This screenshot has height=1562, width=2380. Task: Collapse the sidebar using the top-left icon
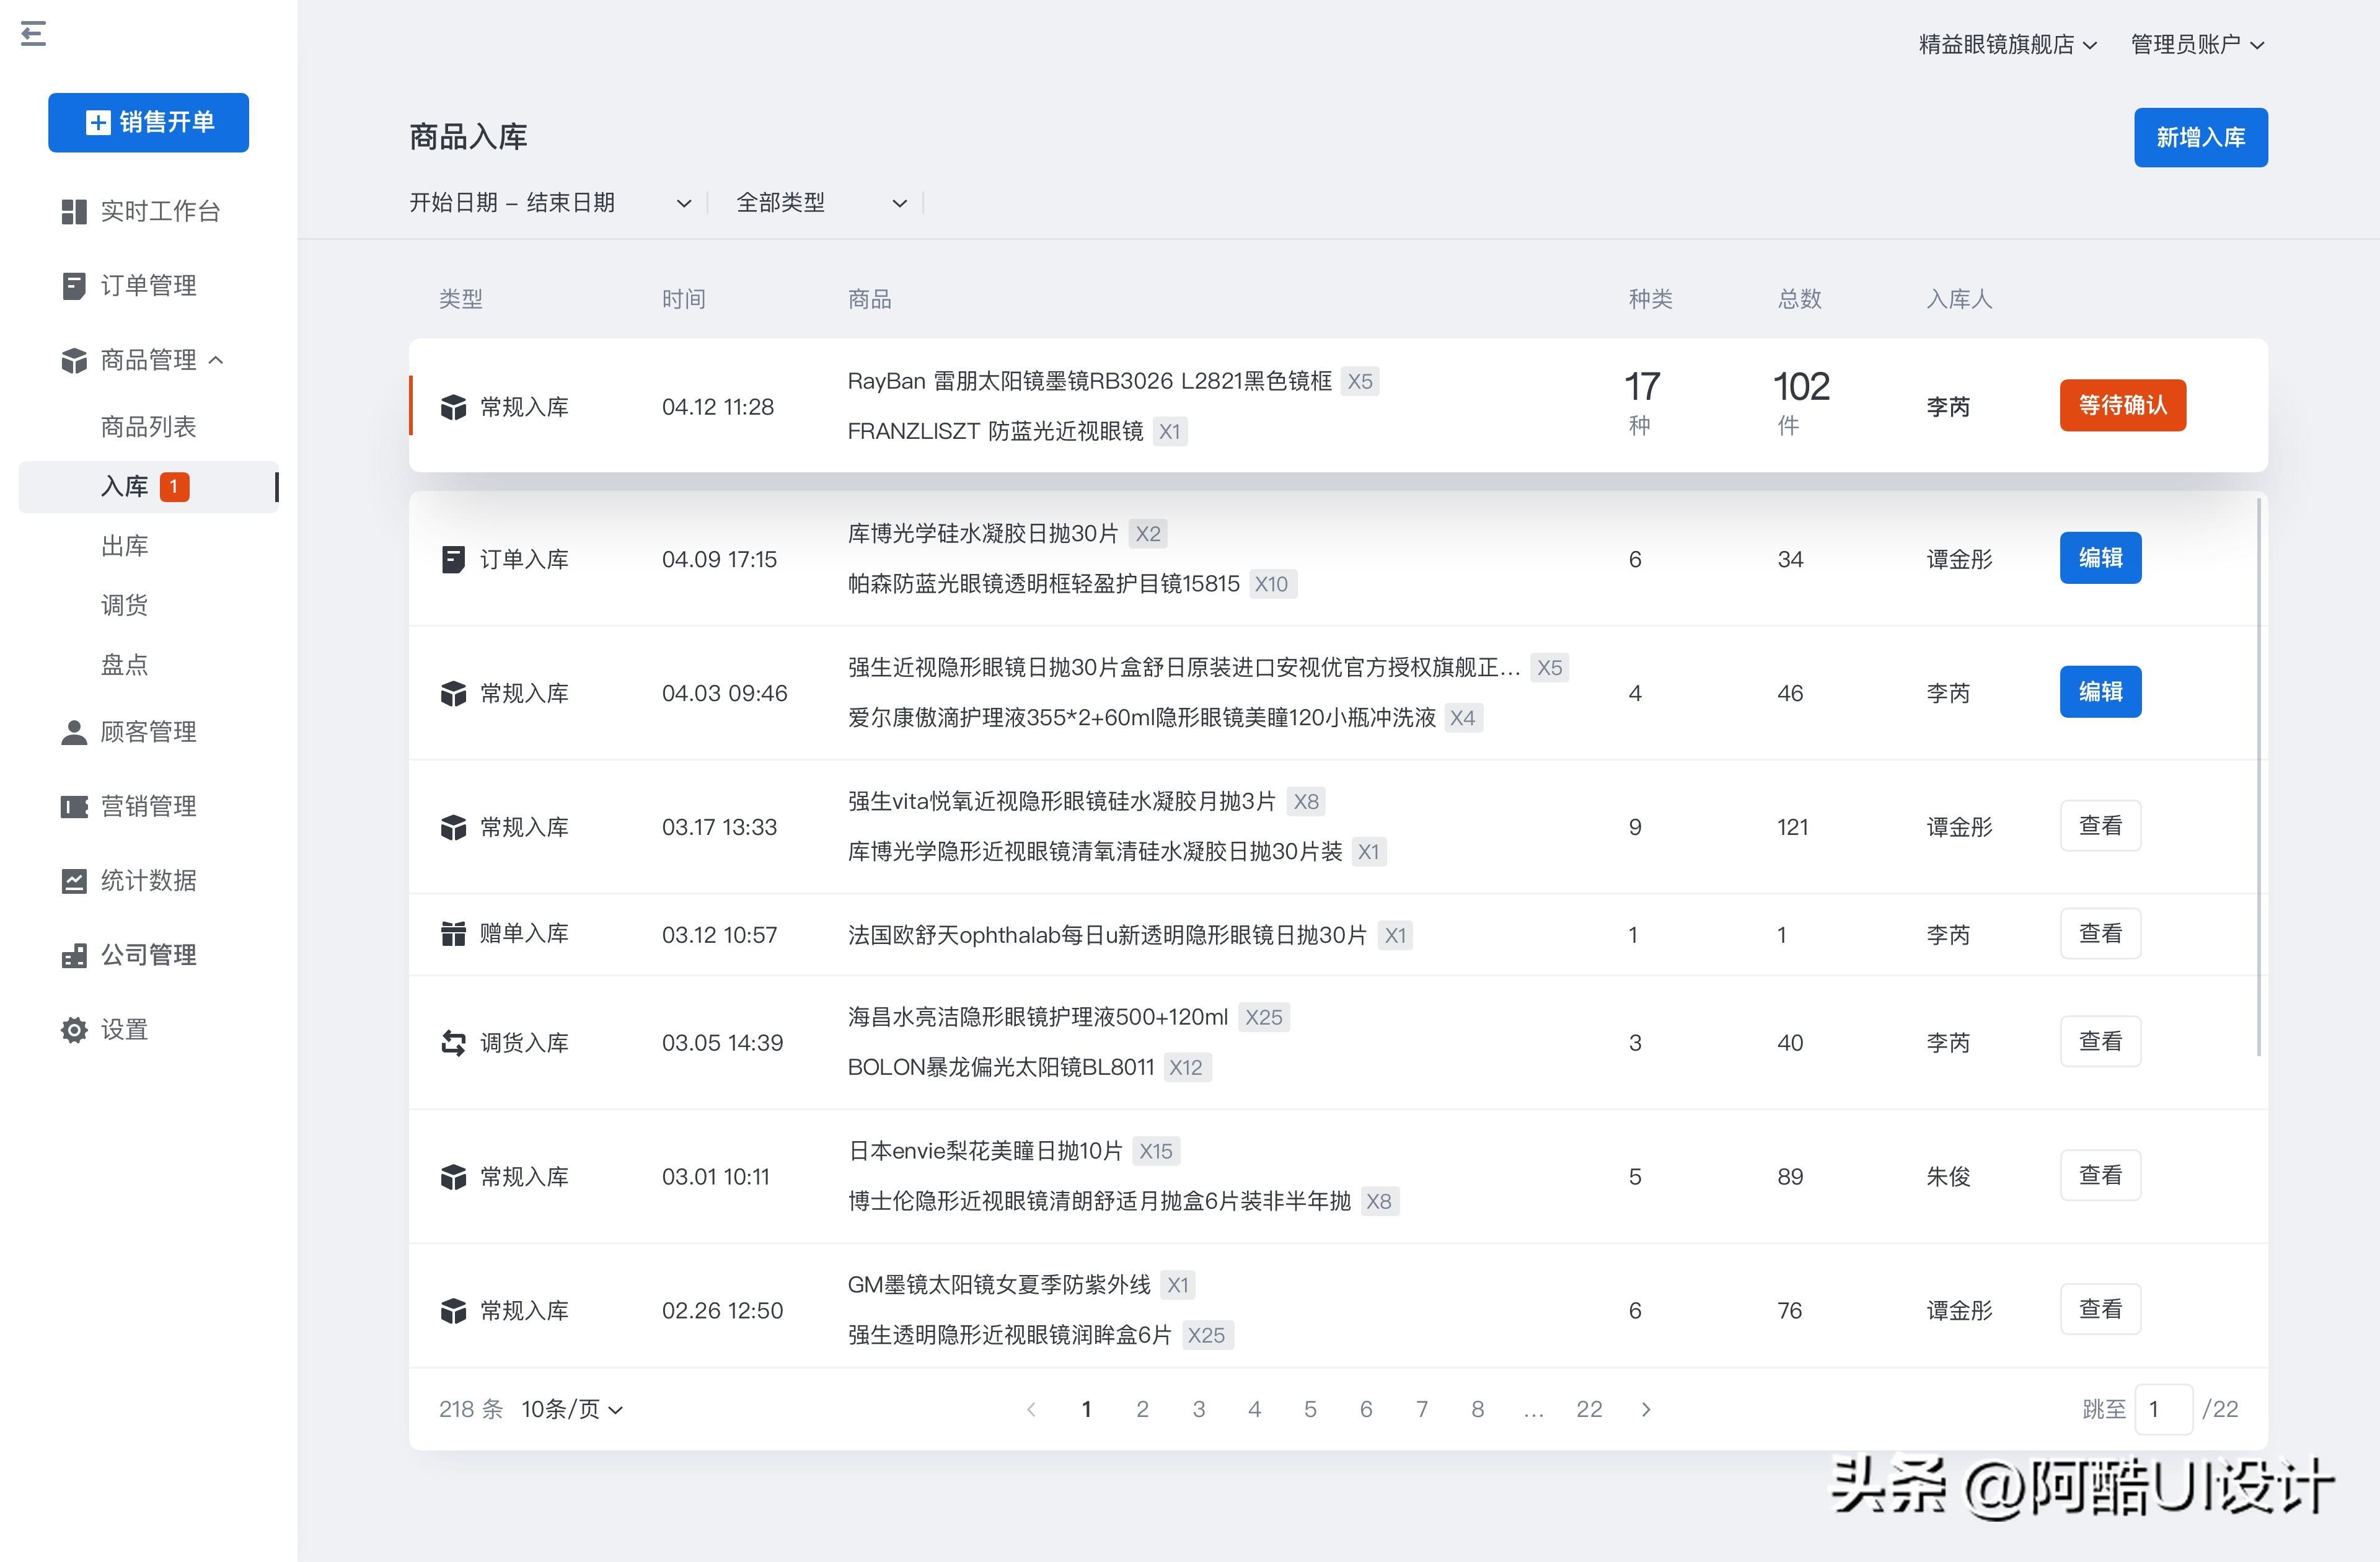pos(33,34)
